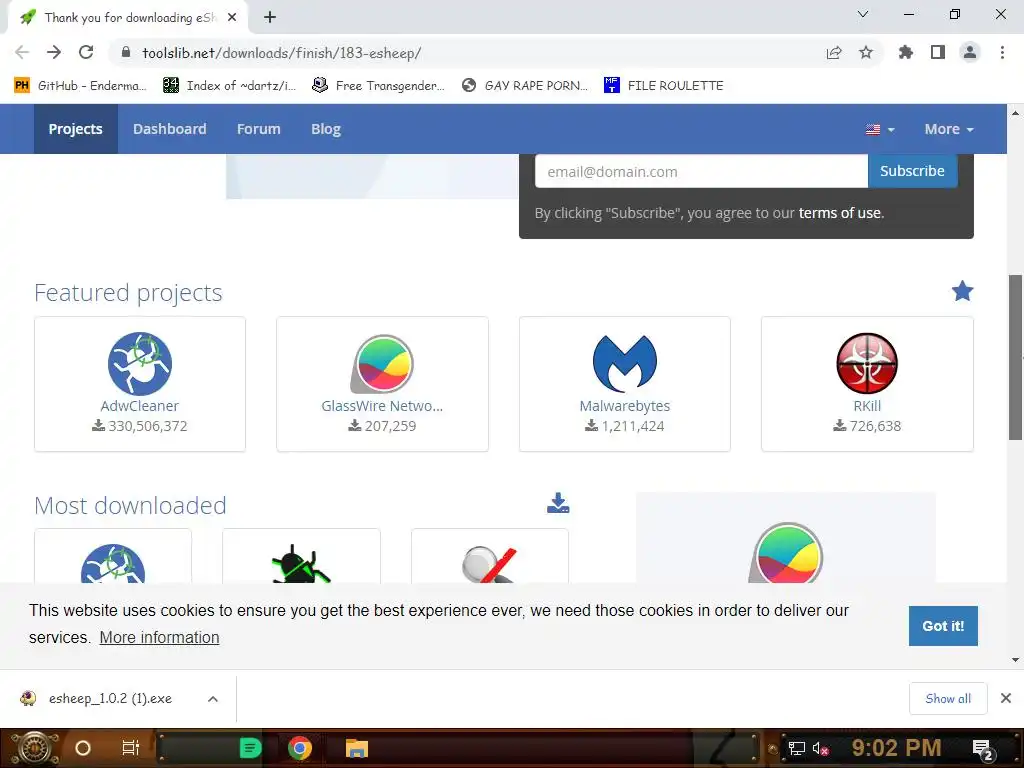Open the share page icon in address bar

(x=834, y=53)
